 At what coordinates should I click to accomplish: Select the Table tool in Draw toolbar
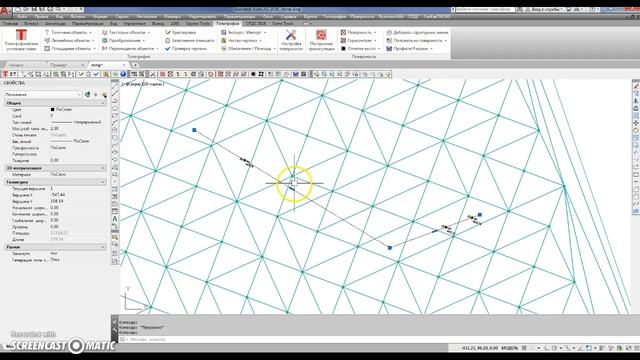click(115, 211)
